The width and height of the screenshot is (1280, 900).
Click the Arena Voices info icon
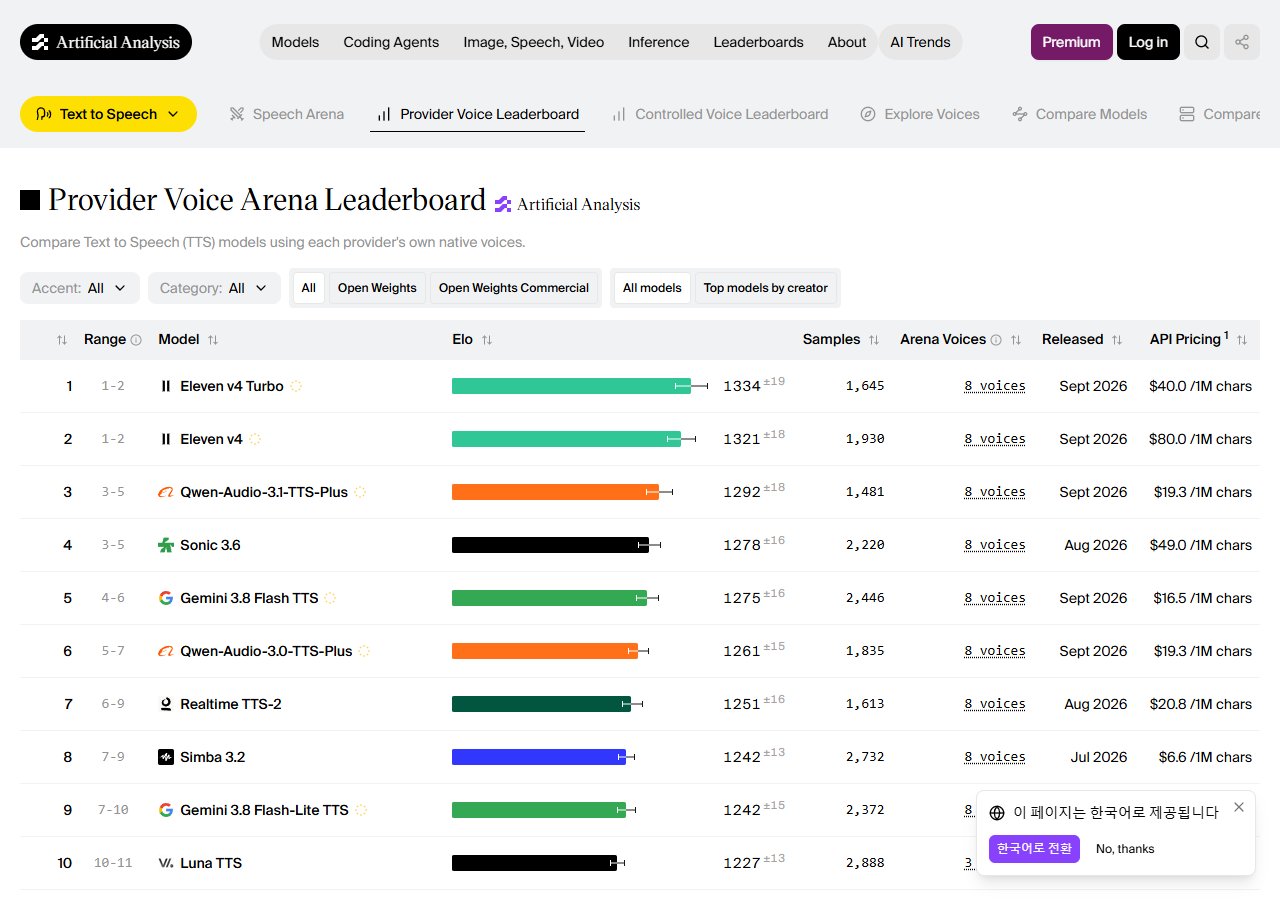pyautogui.click(x=996, y=340)
